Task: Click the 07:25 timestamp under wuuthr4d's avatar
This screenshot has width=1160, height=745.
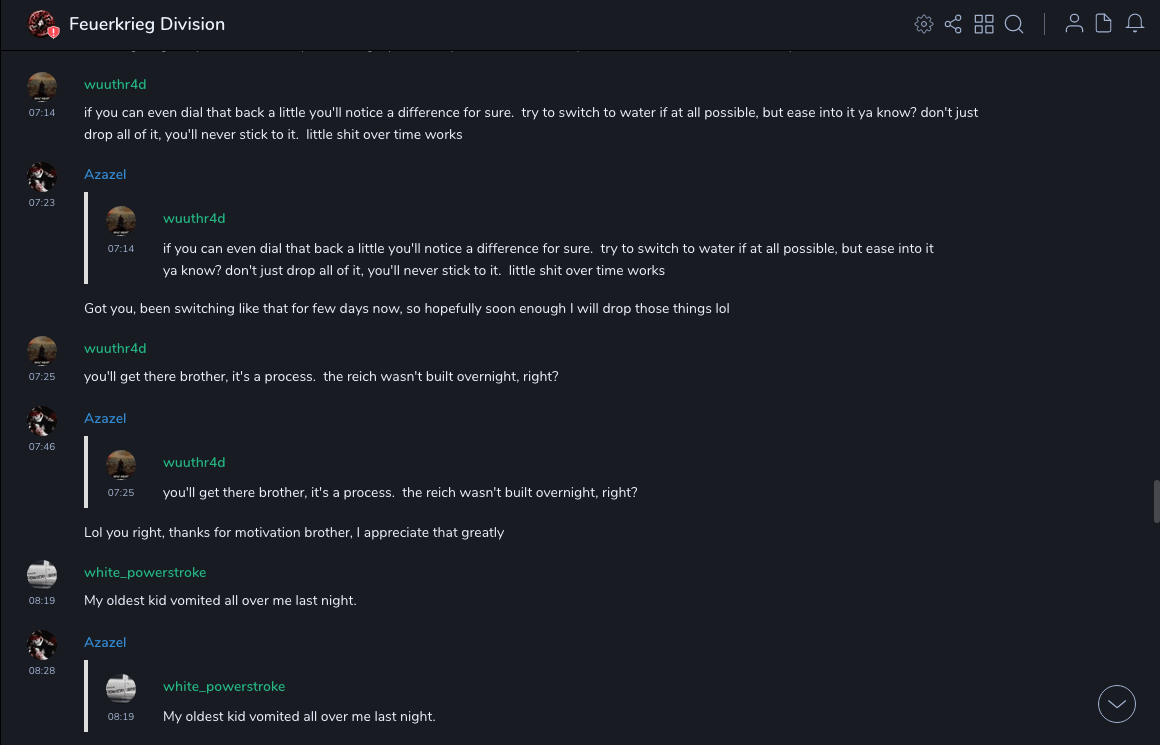Action: click(42, 377)
